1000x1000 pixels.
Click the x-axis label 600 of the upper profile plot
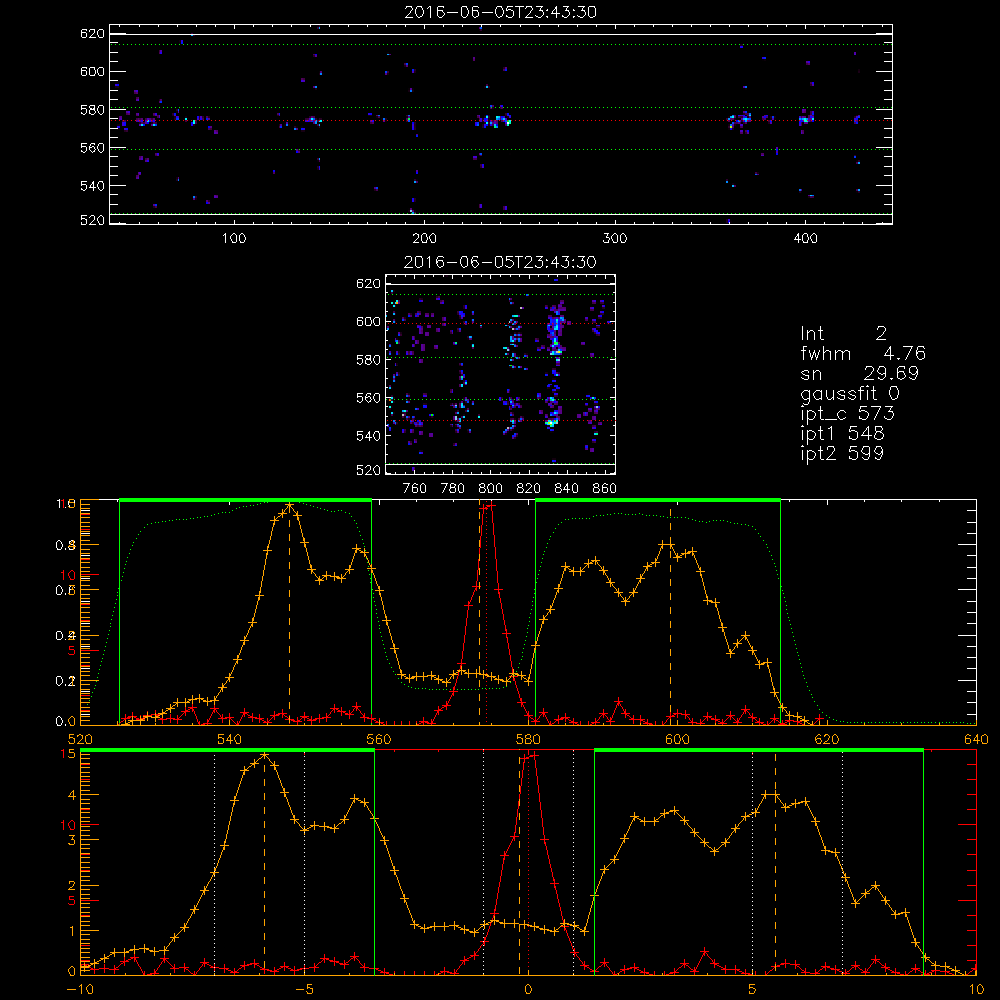677,739
